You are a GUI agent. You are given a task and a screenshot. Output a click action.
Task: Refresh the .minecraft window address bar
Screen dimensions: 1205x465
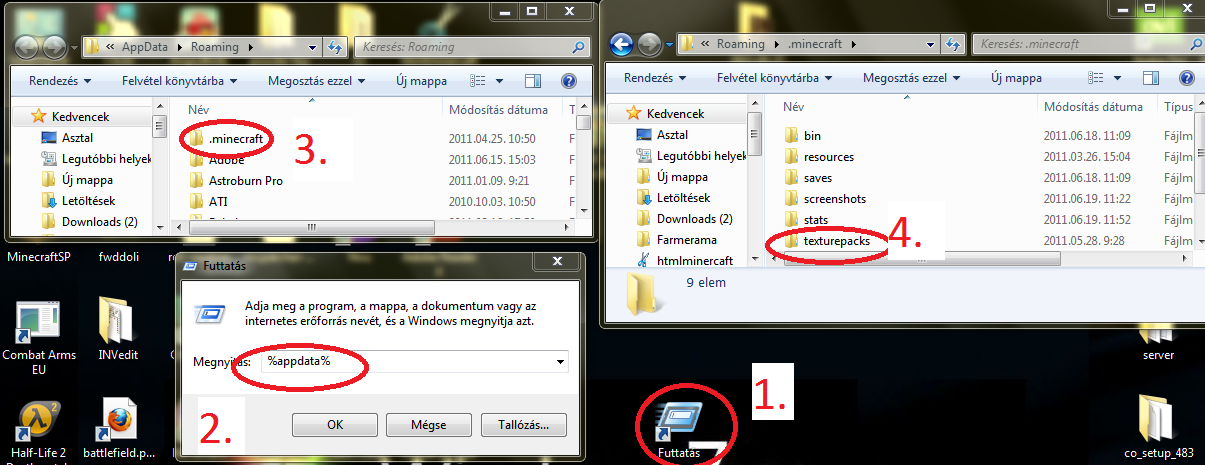[953, 44]
